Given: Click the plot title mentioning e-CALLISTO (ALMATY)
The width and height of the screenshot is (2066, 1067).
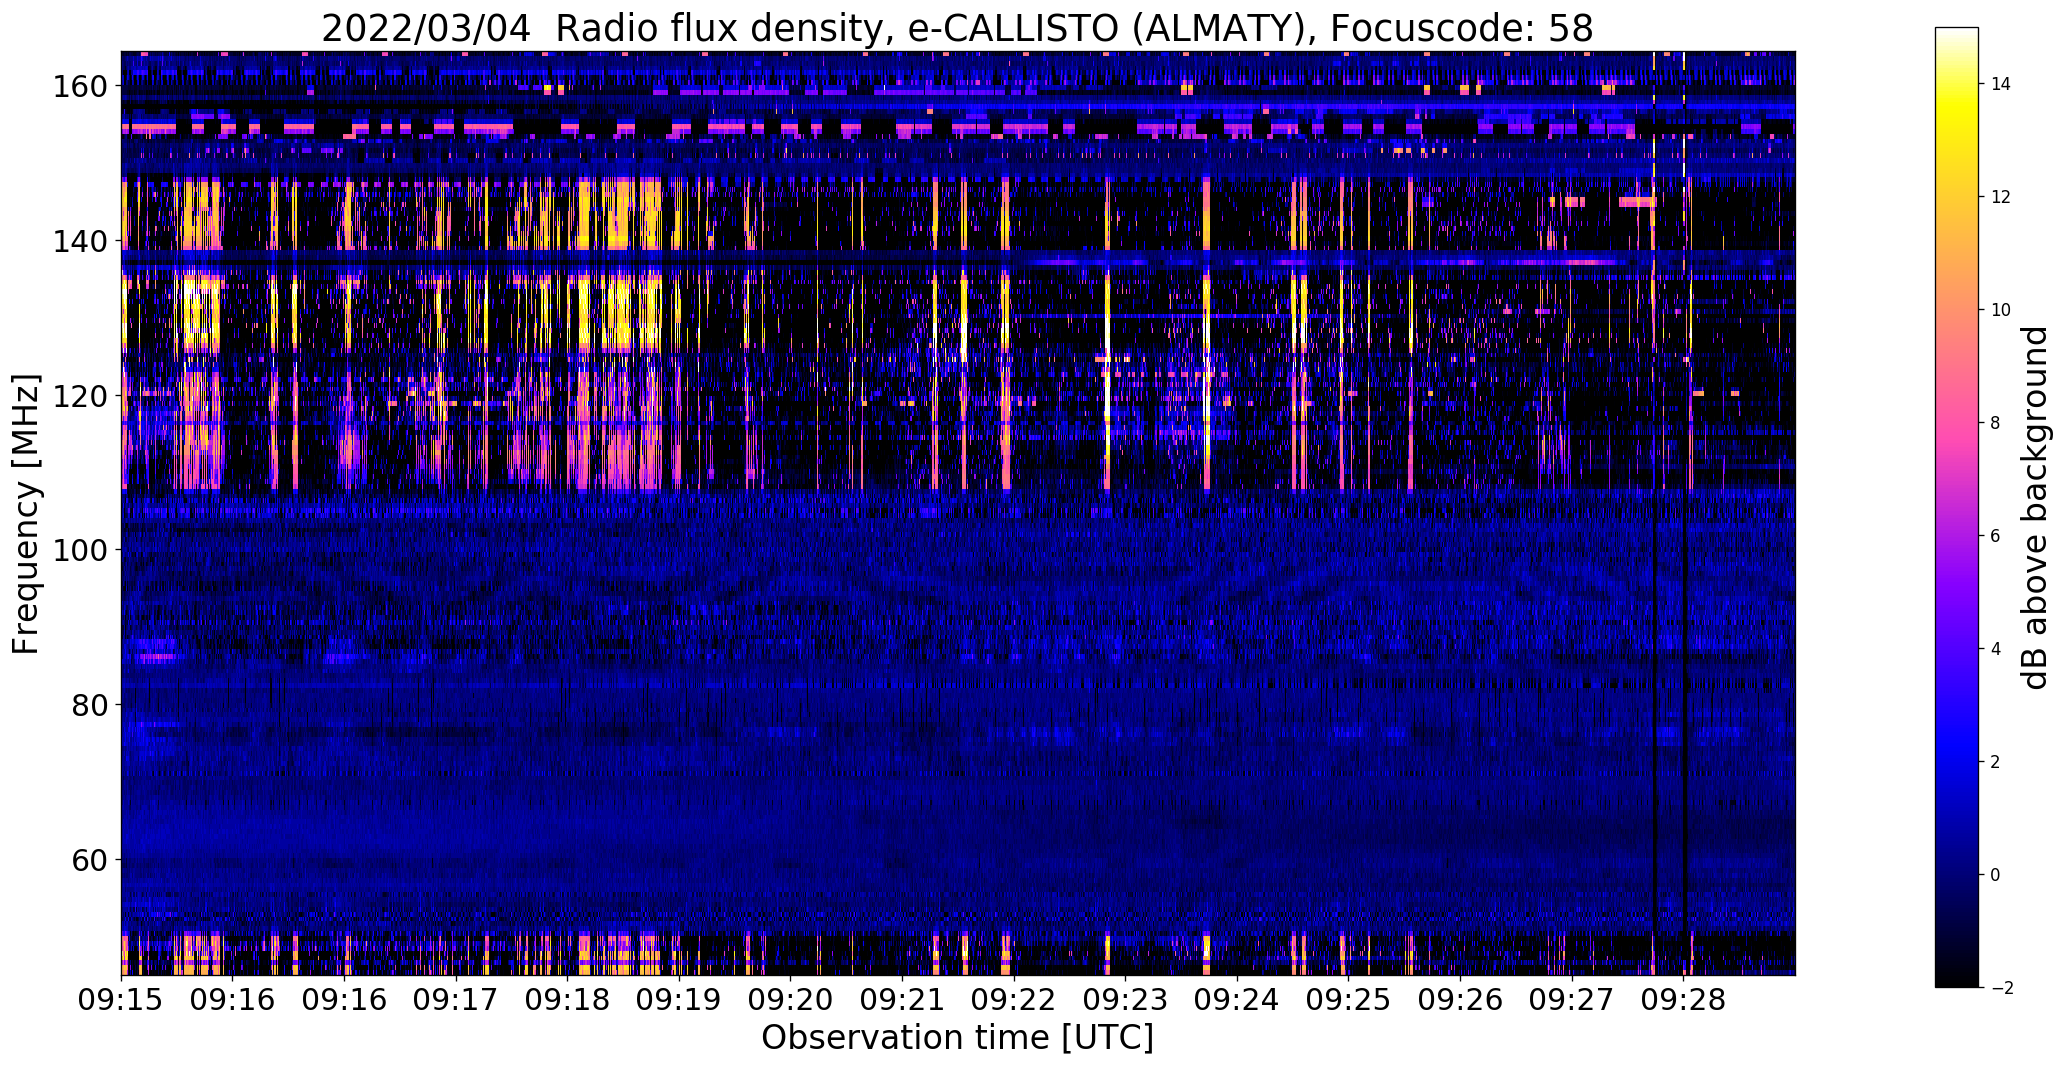Looking at the screenshot, I should click(957, 28).
